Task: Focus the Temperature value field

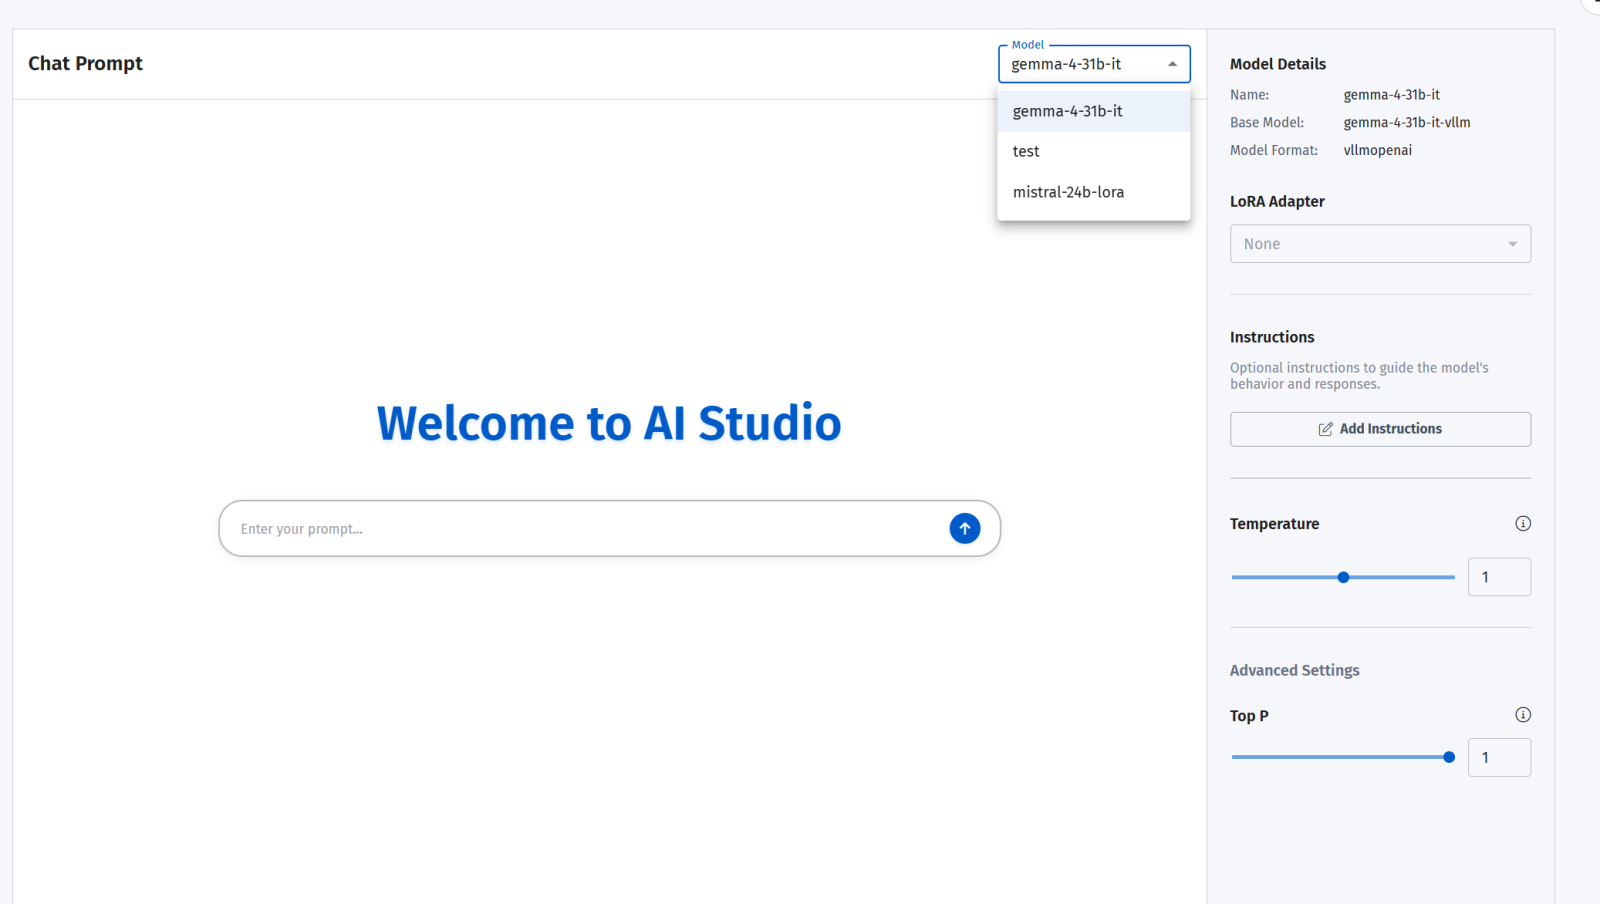Action: [1499, 577]
